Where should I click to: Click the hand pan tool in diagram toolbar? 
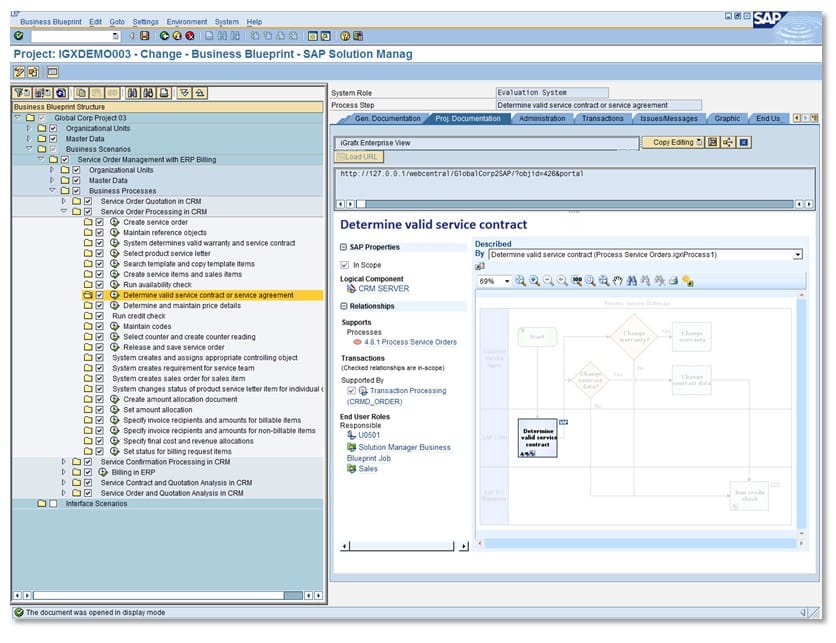[617, 280]
